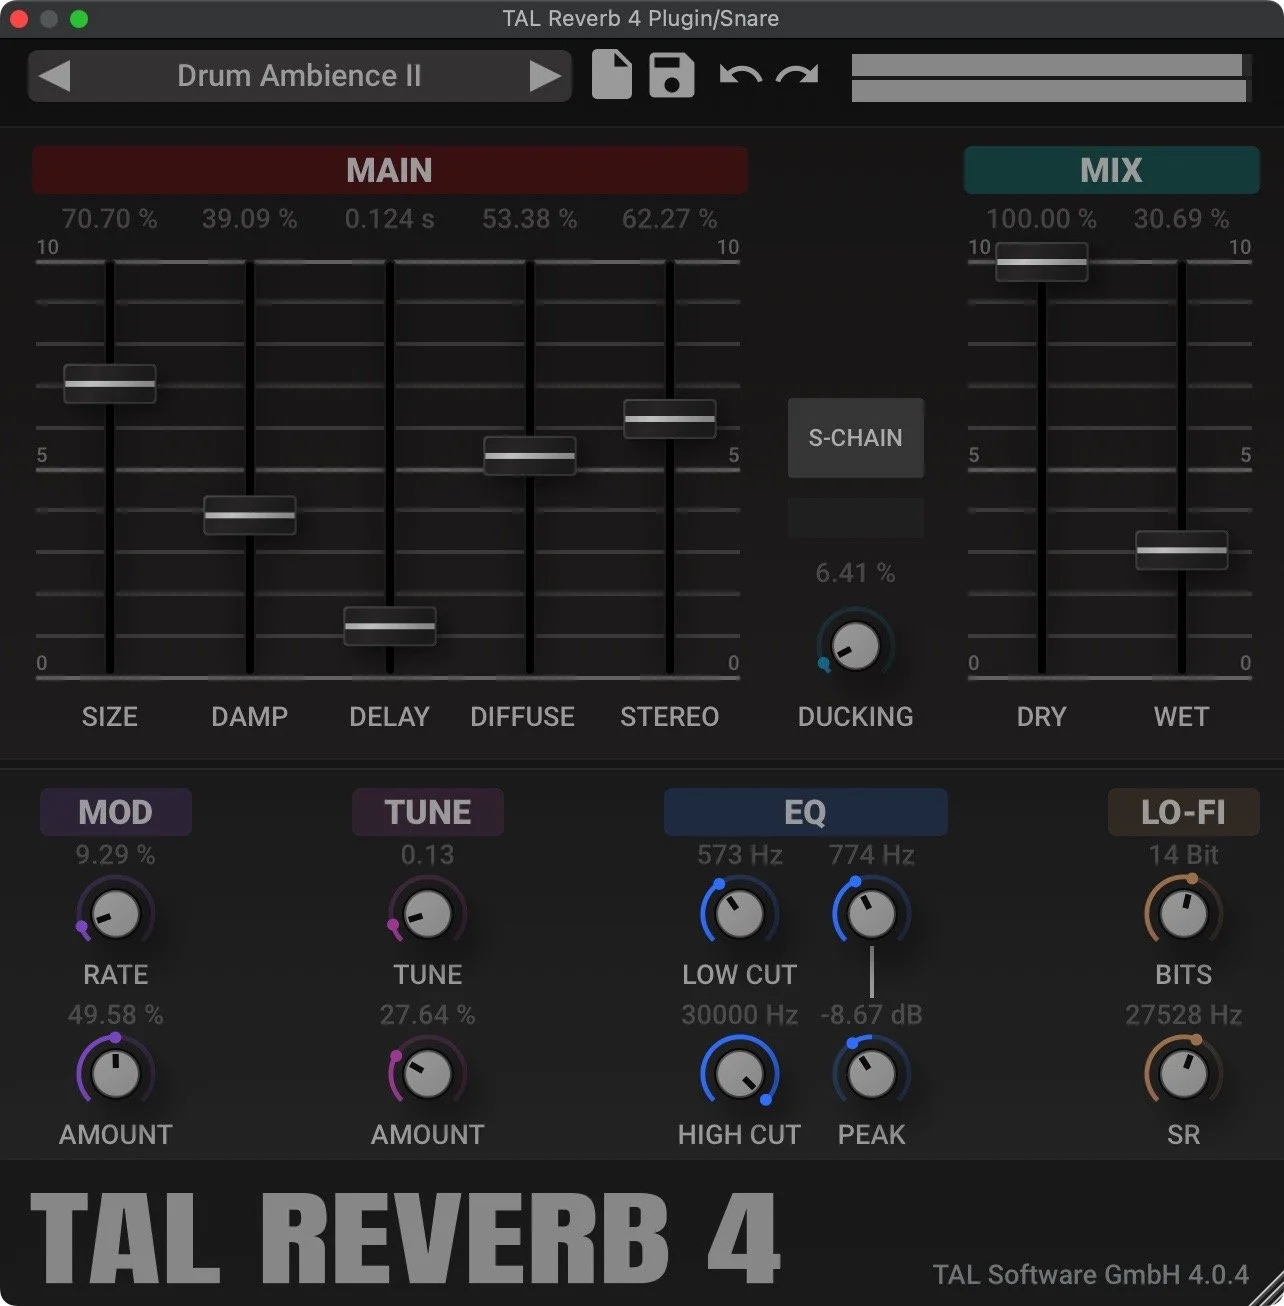Open the previous preset with the left arrow
This screenshot has width=1284, height=1306.
pyautogui.click(x=55, y=75)
